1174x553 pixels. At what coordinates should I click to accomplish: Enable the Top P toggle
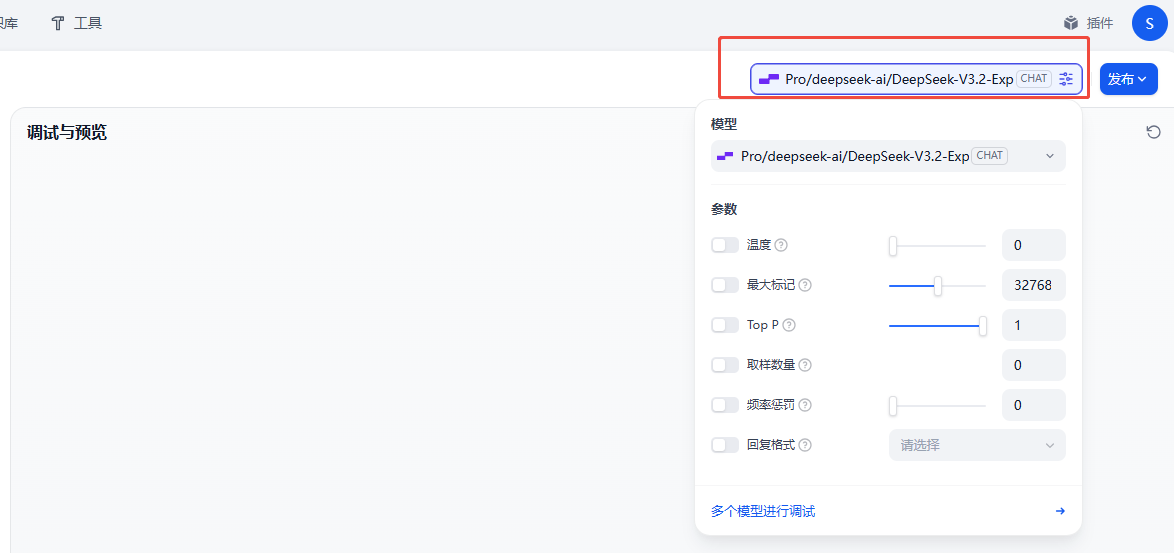click(725, 325)
